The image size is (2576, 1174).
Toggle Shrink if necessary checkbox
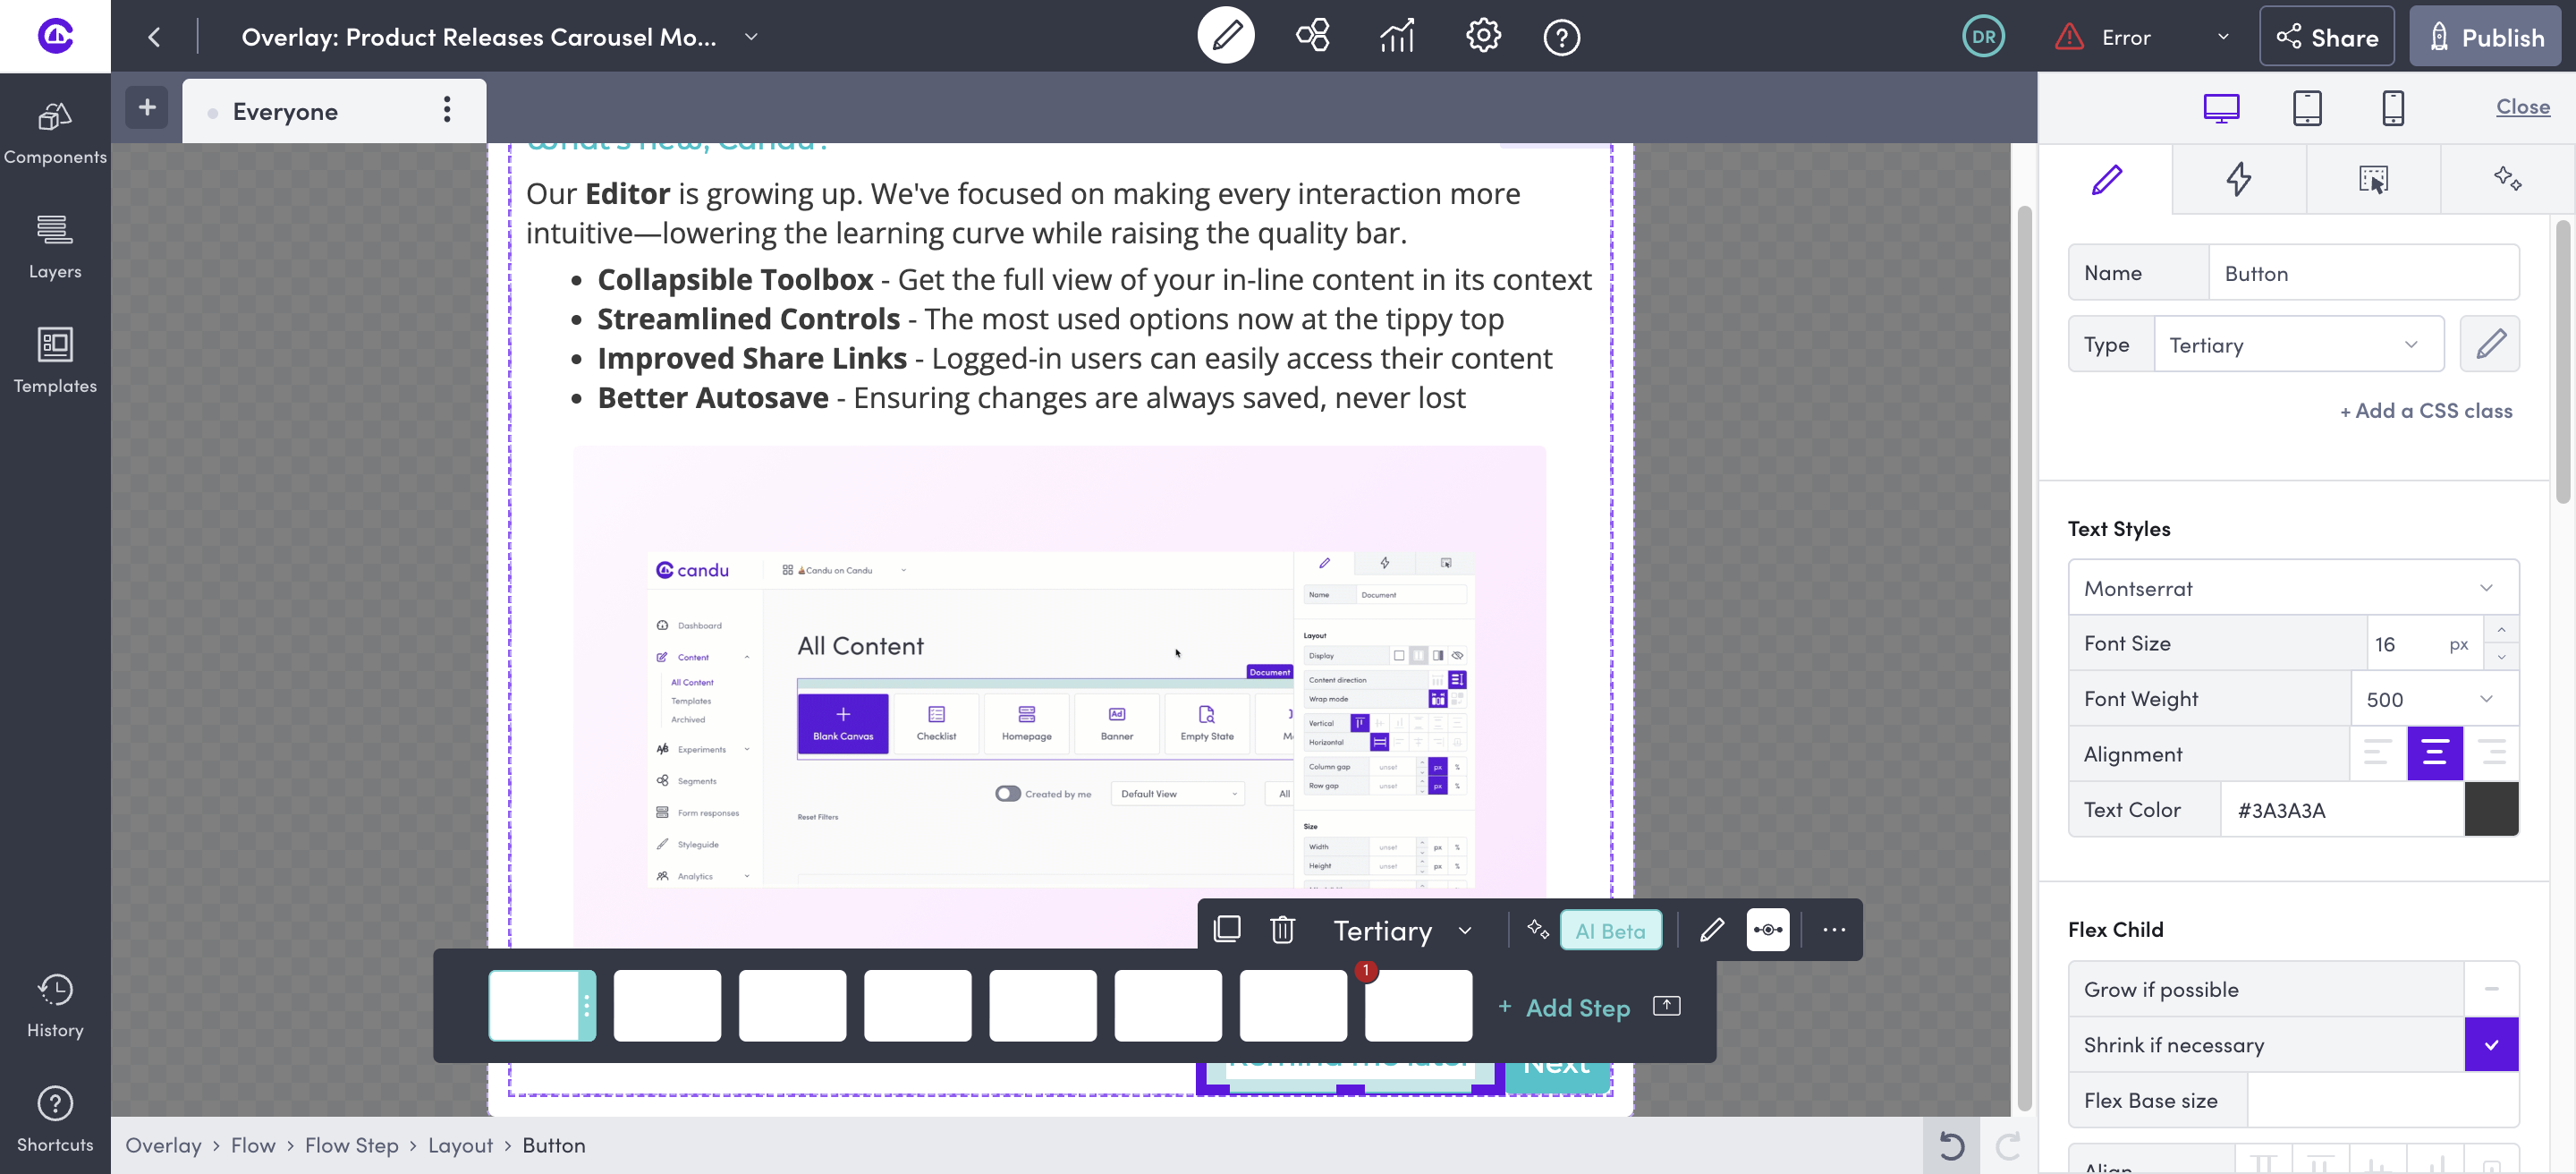(2491, 1045)
